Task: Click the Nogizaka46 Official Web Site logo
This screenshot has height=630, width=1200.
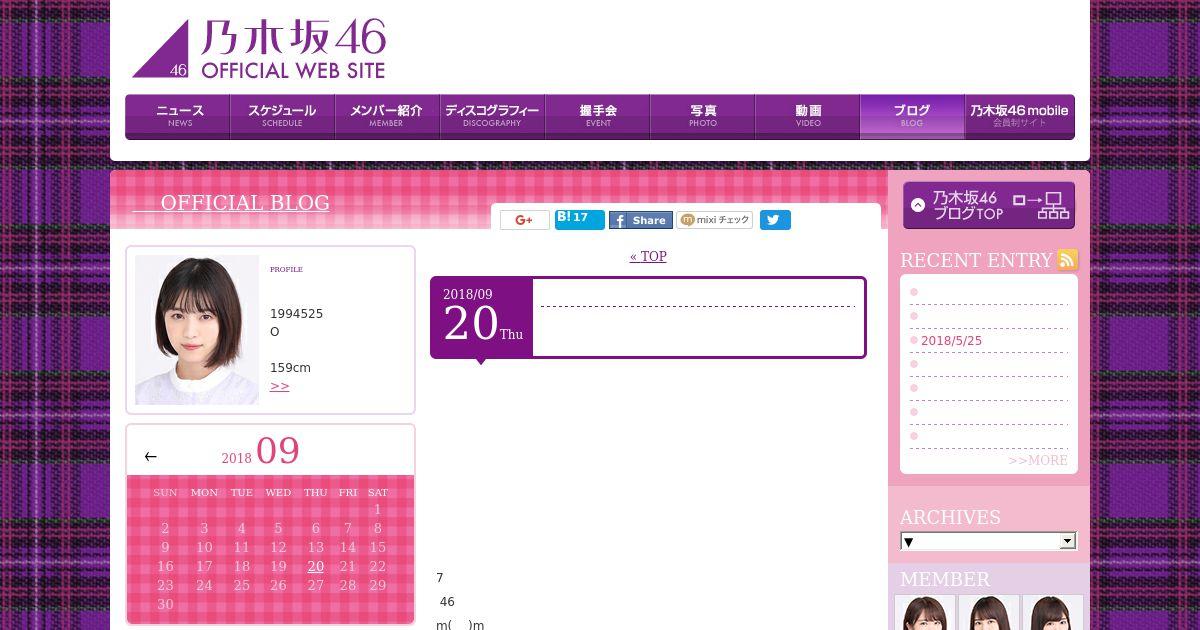Action: tap(259, 49)
